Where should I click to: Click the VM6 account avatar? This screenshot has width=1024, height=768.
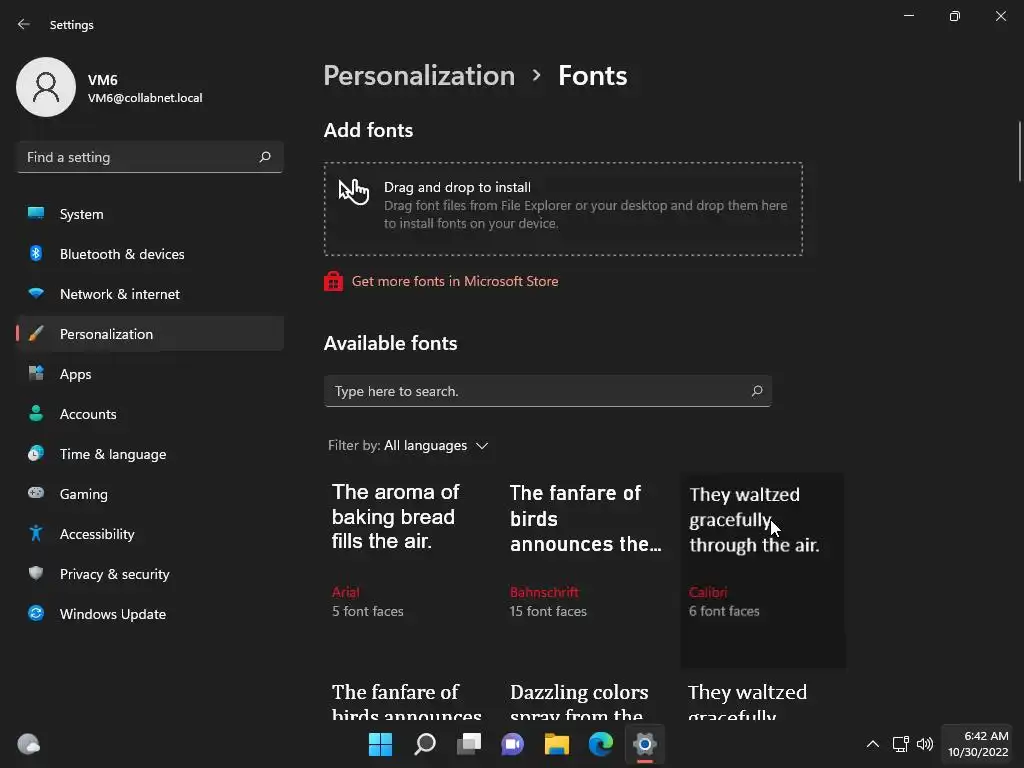pos(46,87)
